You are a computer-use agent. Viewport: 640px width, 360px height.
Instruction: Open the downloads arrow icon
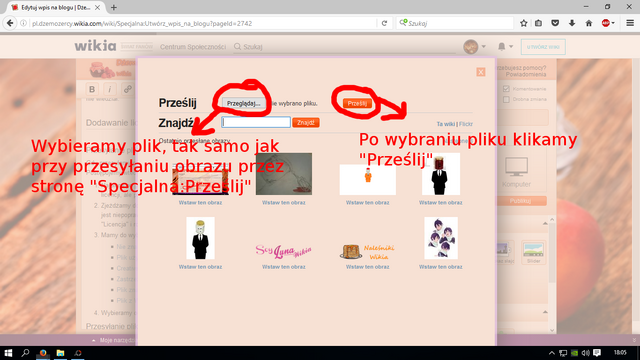coord(572,23)
